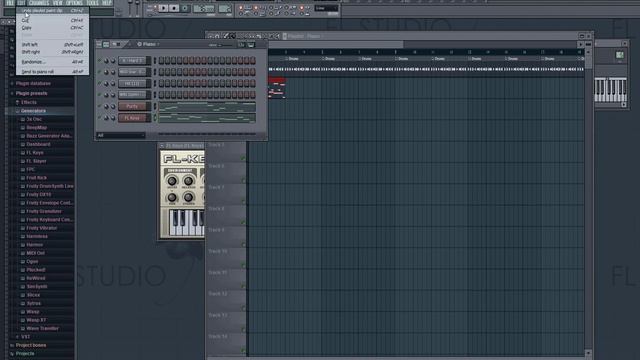Open the keyboard editor in step sequencer

point(251,44)
